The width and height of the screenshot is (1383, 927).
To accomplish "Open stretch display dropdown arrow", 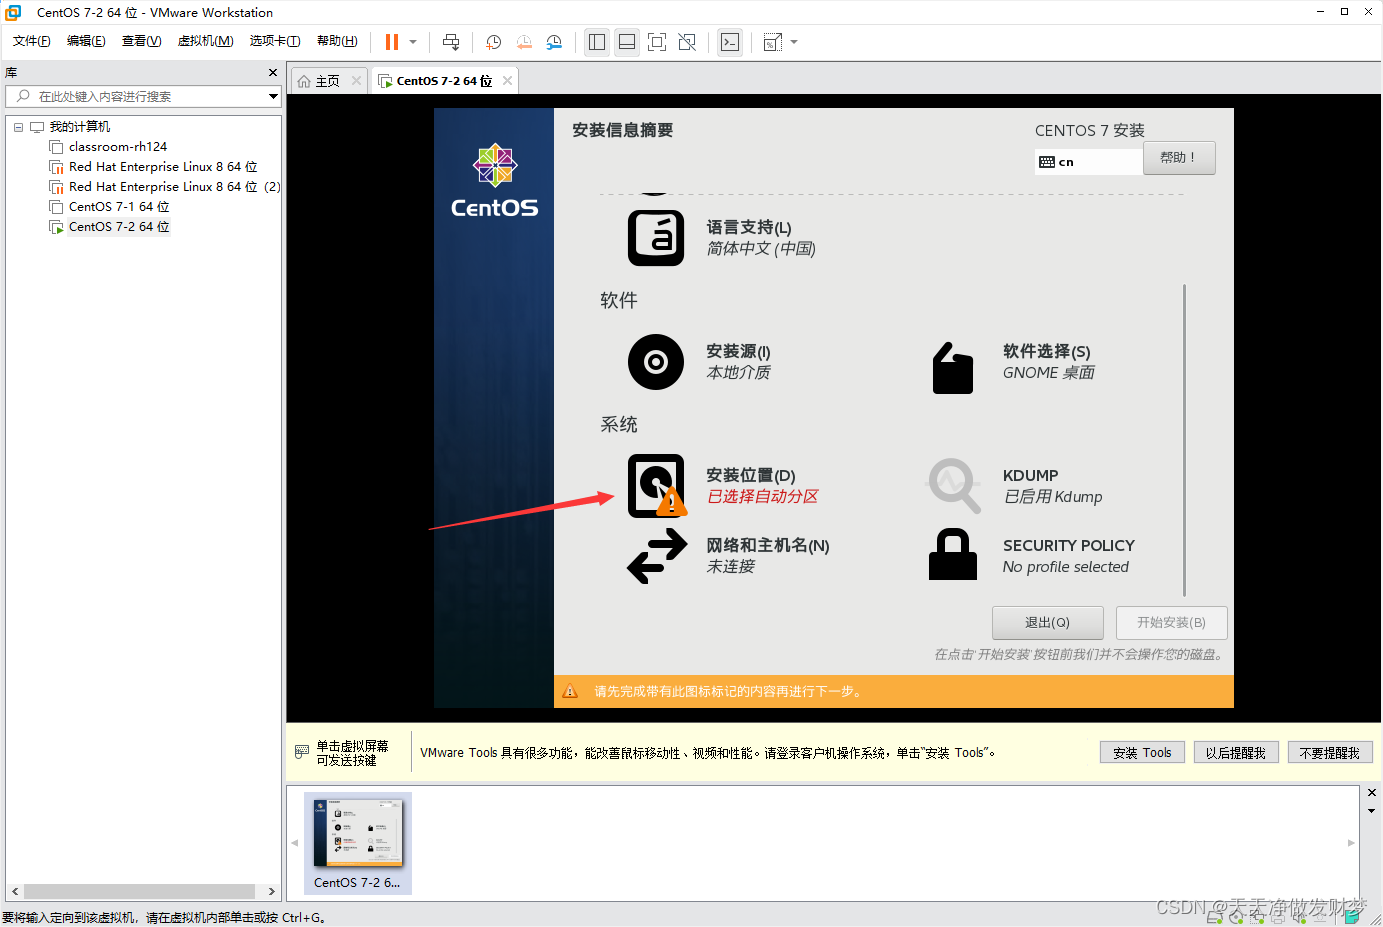I will pos(794,42).
